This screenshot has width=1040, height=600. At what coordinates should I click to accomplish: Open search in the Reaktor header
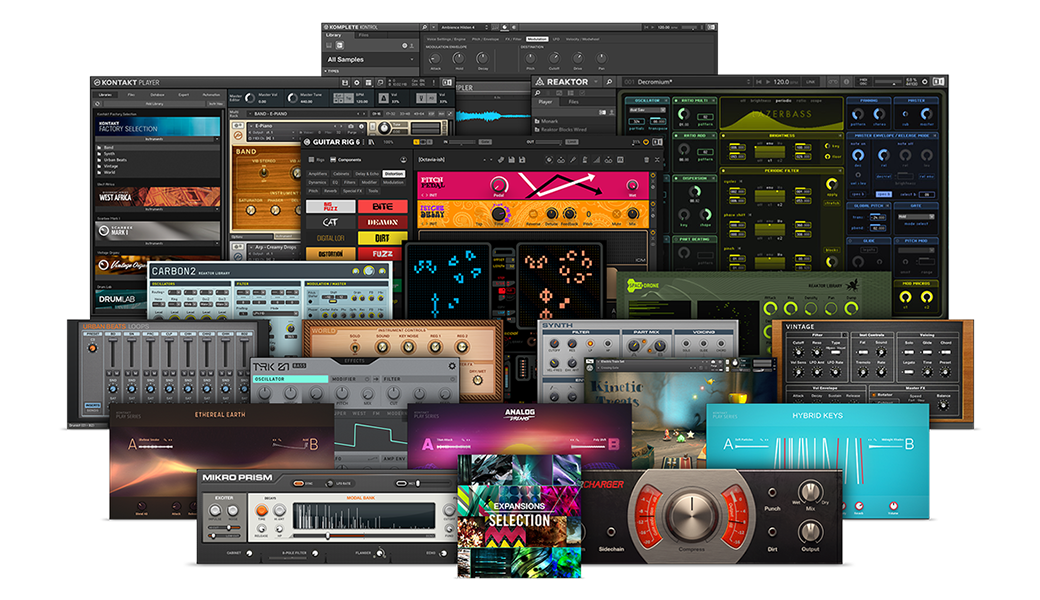pos(608,82)
